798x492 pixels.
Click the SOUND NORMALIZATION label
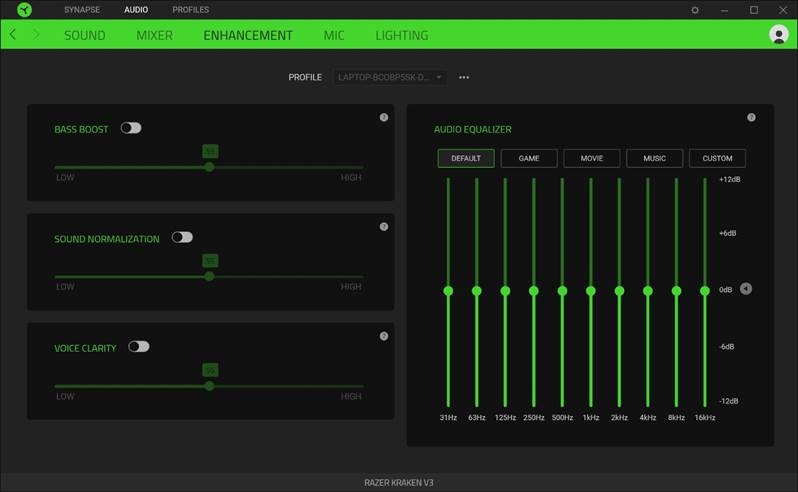click(106, 239)
